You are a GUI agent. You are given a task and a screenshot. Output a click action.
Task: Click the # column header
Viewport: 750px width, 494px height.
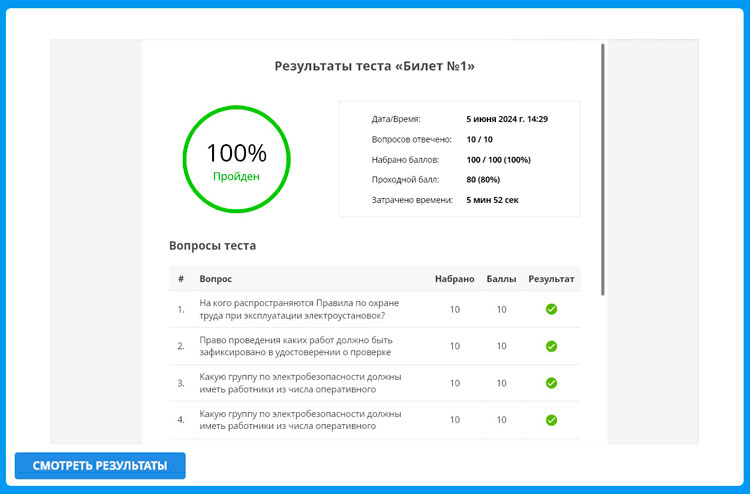181,279
